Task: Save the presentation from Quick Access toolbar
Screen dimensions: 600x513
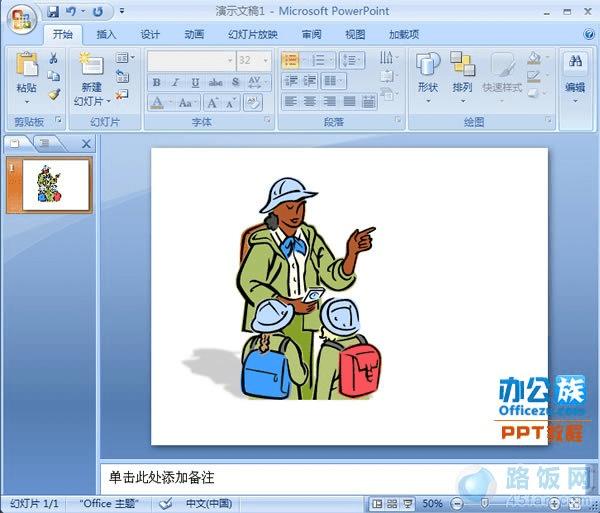Action: [x=53, y=12]
